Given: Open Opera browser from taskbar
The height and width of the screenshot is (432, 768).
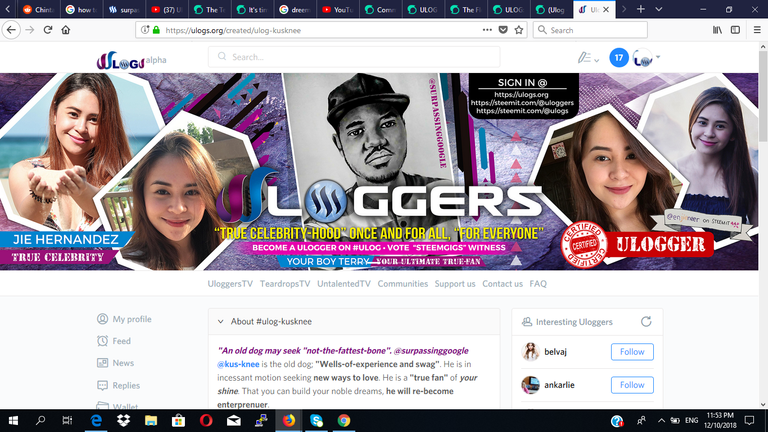Looking at the screenshot, I should click(x=206, y=420).
